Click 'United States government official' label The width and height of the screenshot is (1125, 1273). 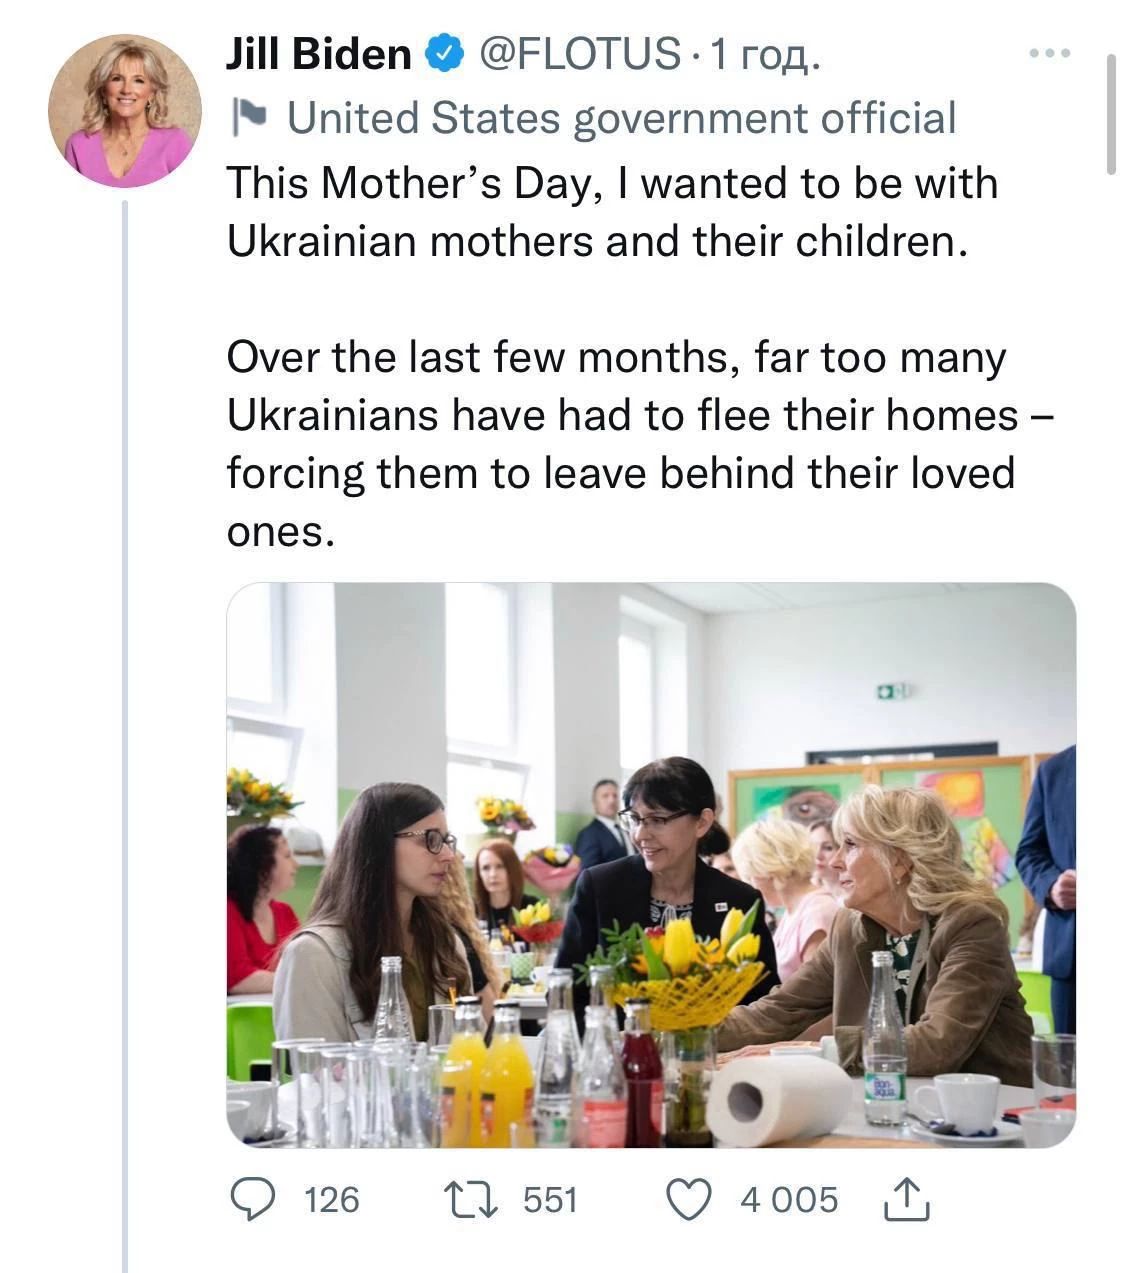coord(621,118)
